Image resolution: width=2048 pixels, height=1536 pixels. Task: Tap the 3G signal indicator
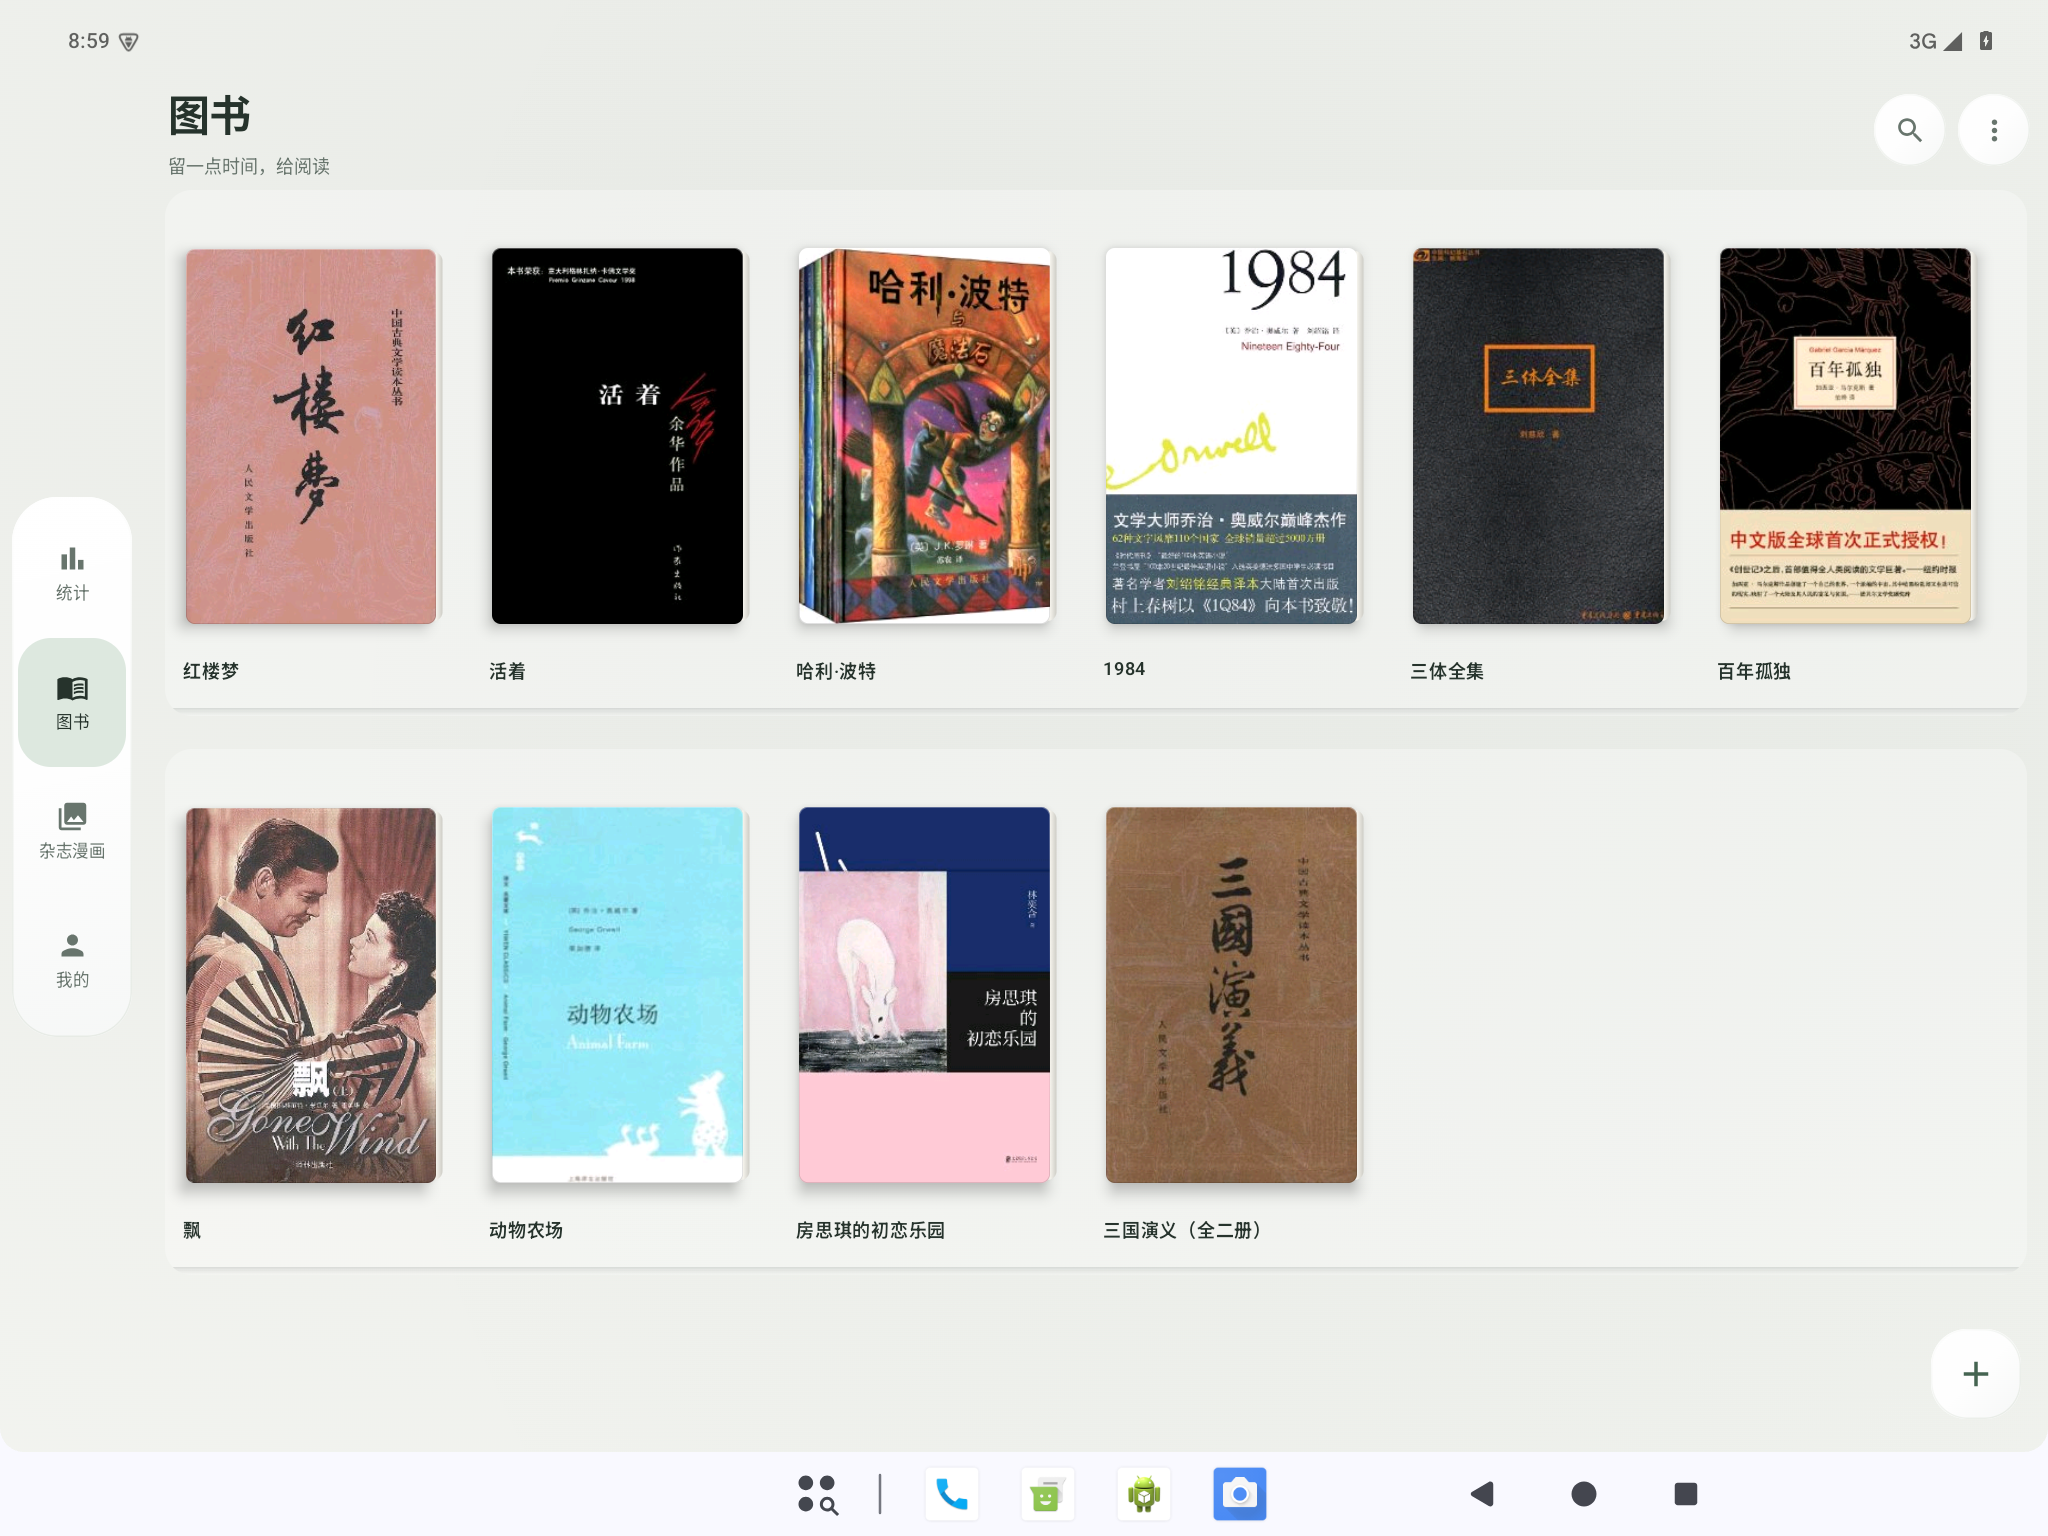pyautogui.click(x=1935, y=41)
